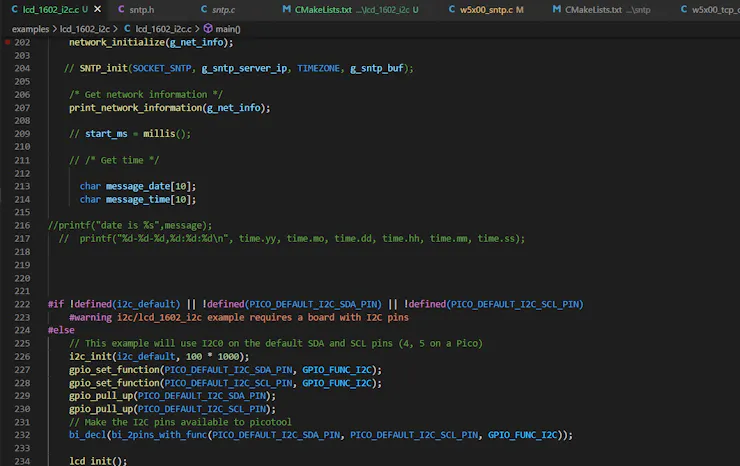The height and width of the screenshot is (466, 740).
Task: Click commented SNTP_init on line 204
Action: click(x=103, y=68)
